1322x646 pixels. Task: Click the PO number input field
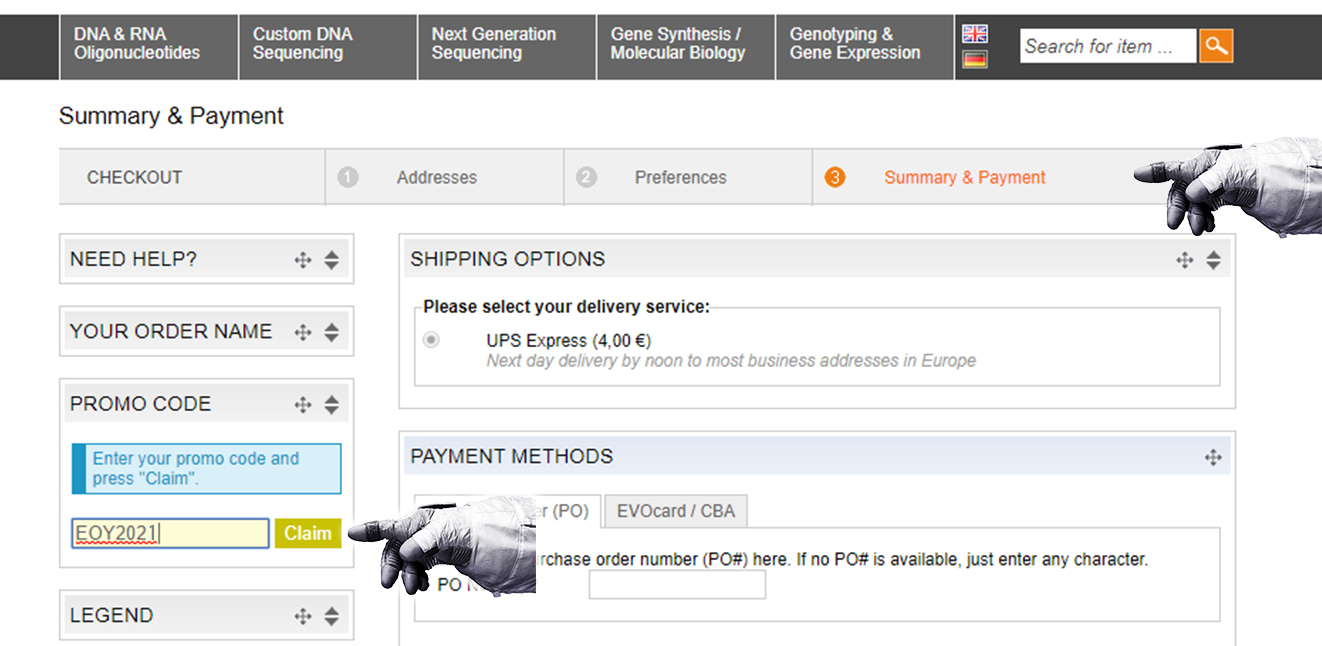click(677, 585)
